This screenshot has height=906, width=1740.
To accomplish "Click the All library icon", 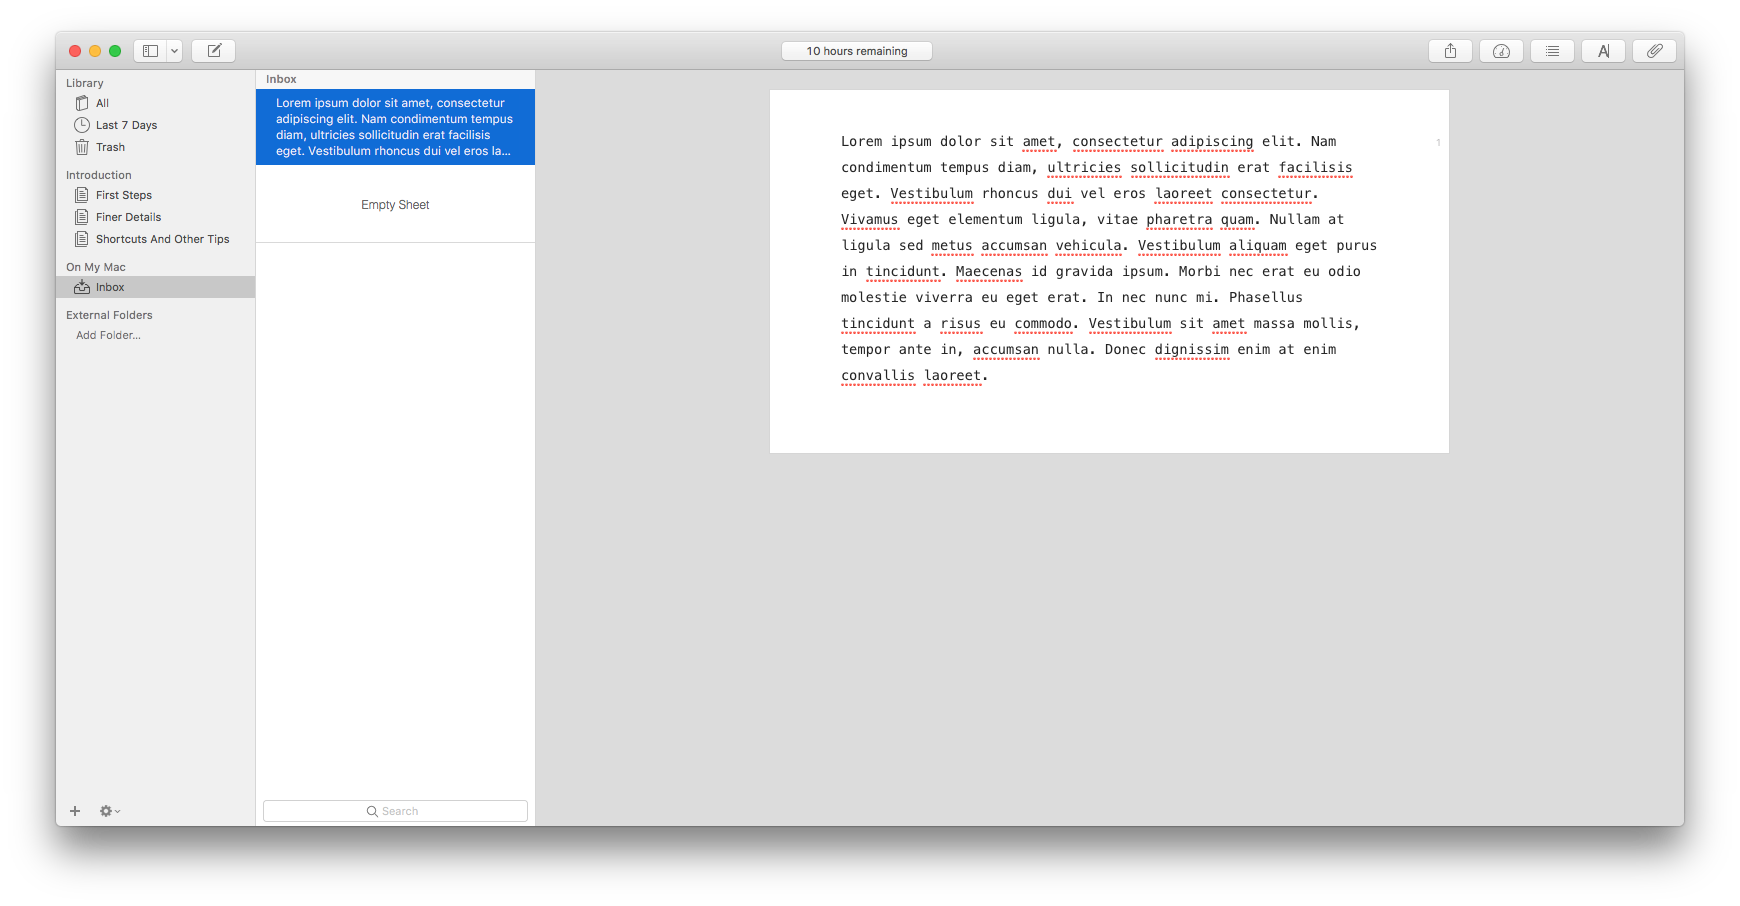I will [x=82, y=103].
